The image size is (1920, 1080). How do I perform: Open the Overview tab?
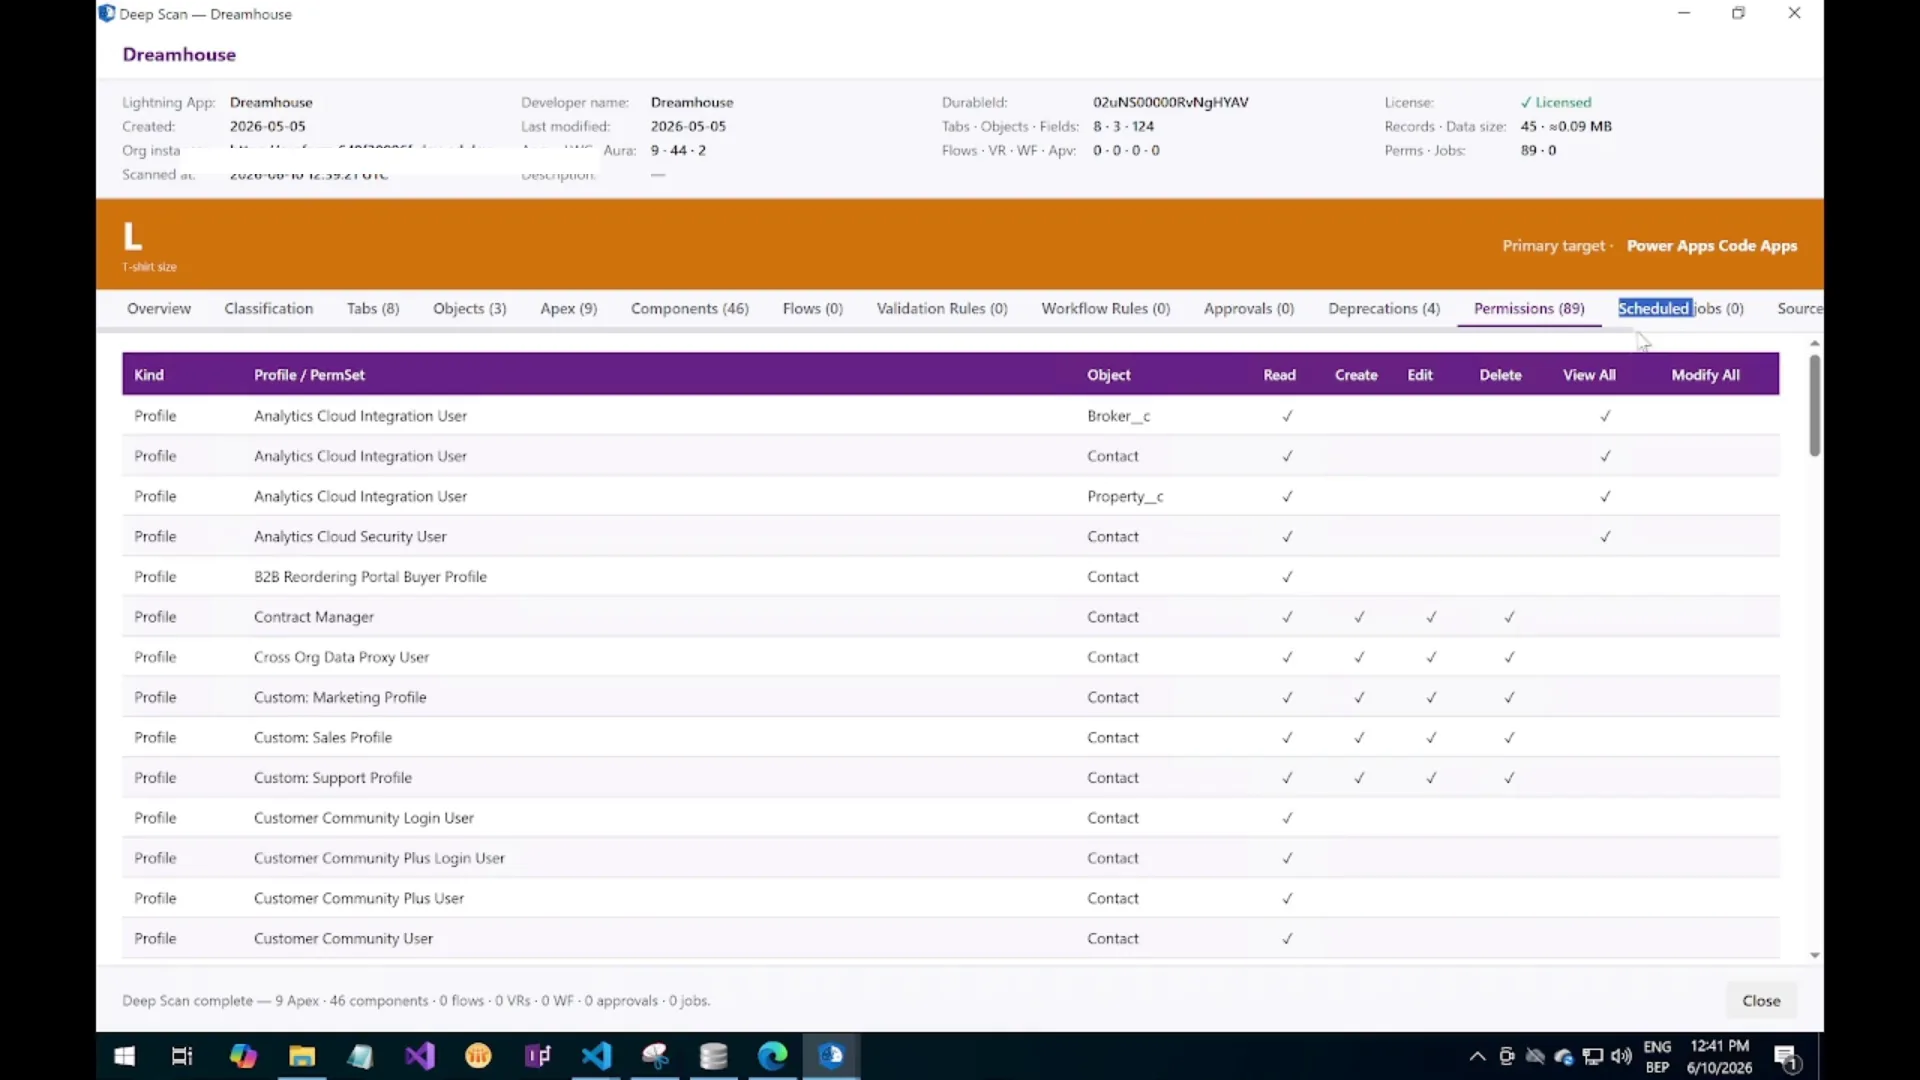(159, 308)
